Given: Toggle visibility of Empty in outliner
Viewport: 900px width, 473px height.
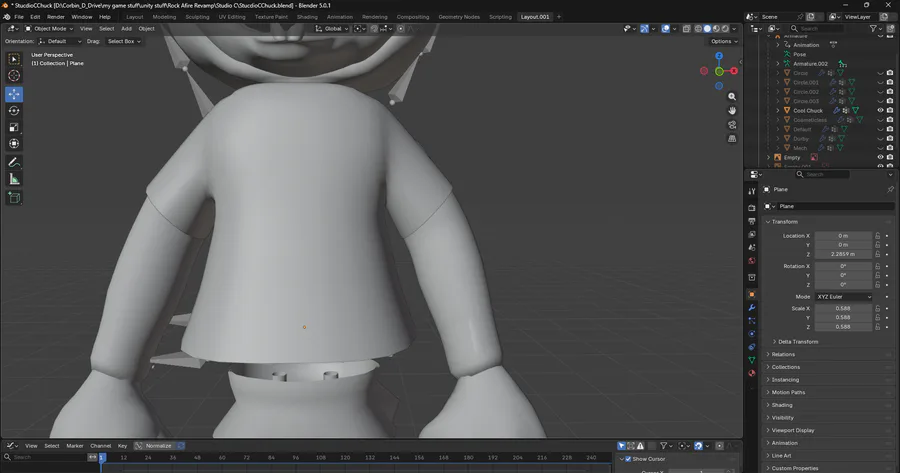Looking at the screenshot, I should [880, 157].
